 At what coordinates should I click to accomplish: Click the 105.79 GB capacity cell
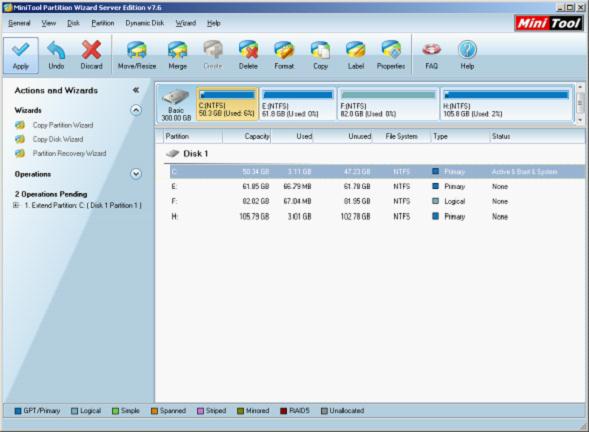coord(254,216)
